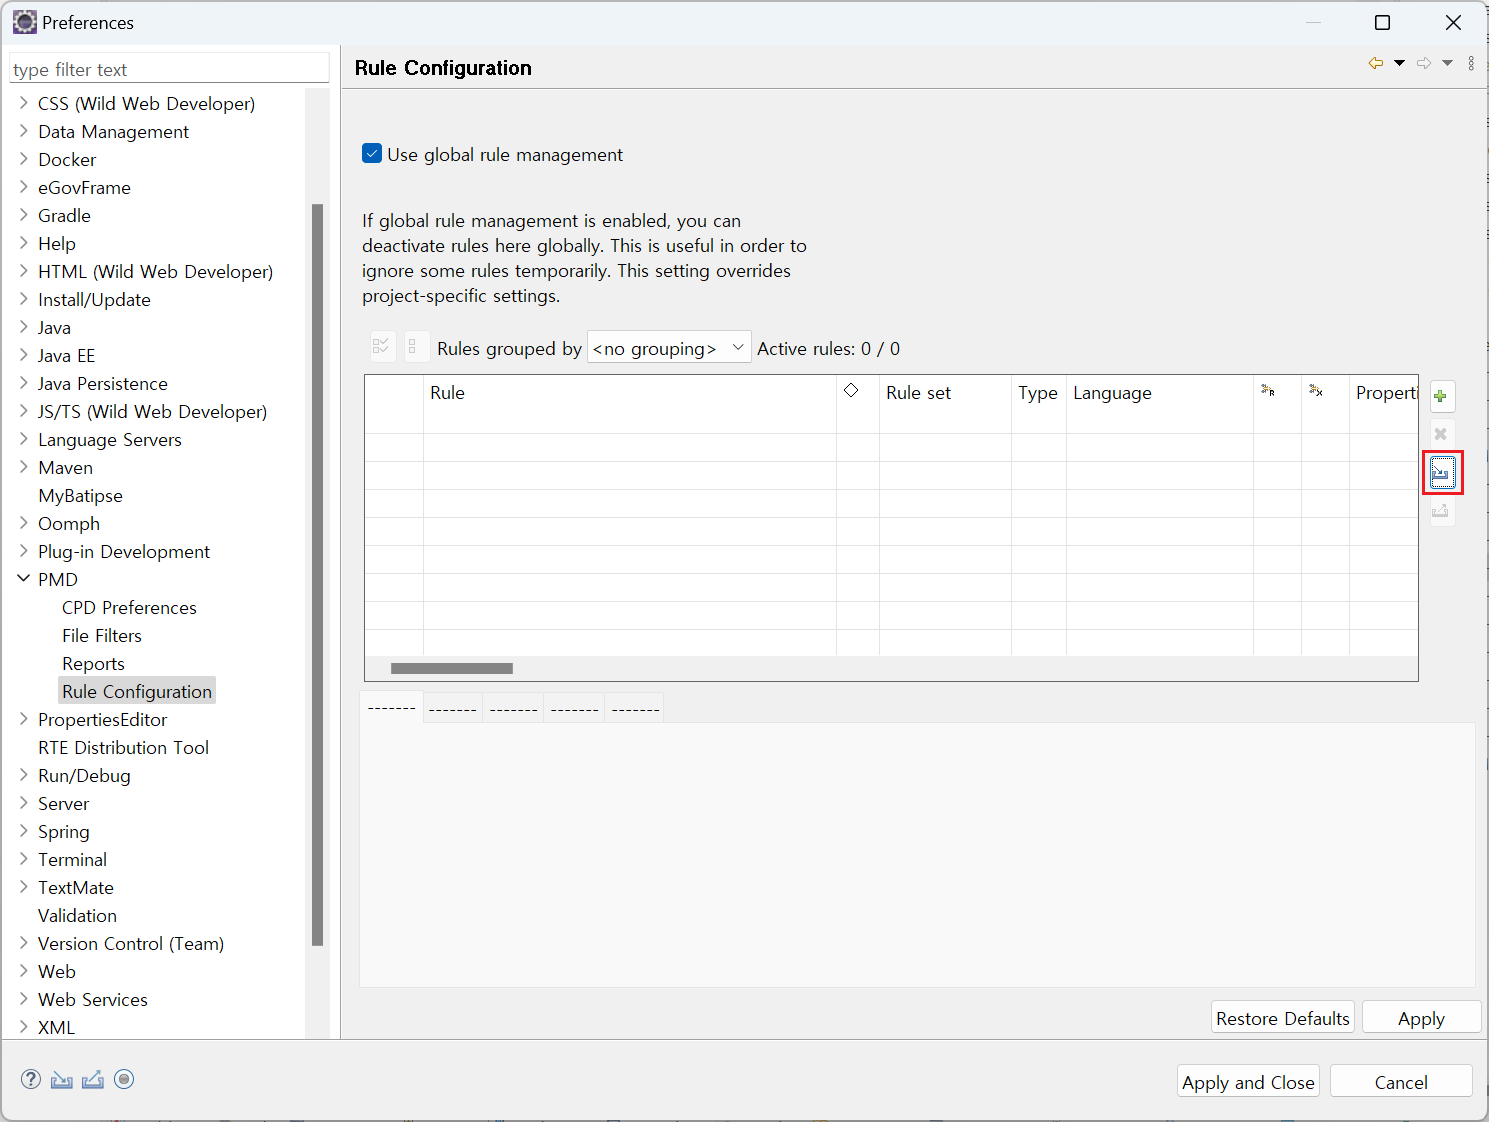Image resolution: width=1489 pixels, height=1122 pixels.
Task: Open the help question mark icon
Action: pos(31,1079)
